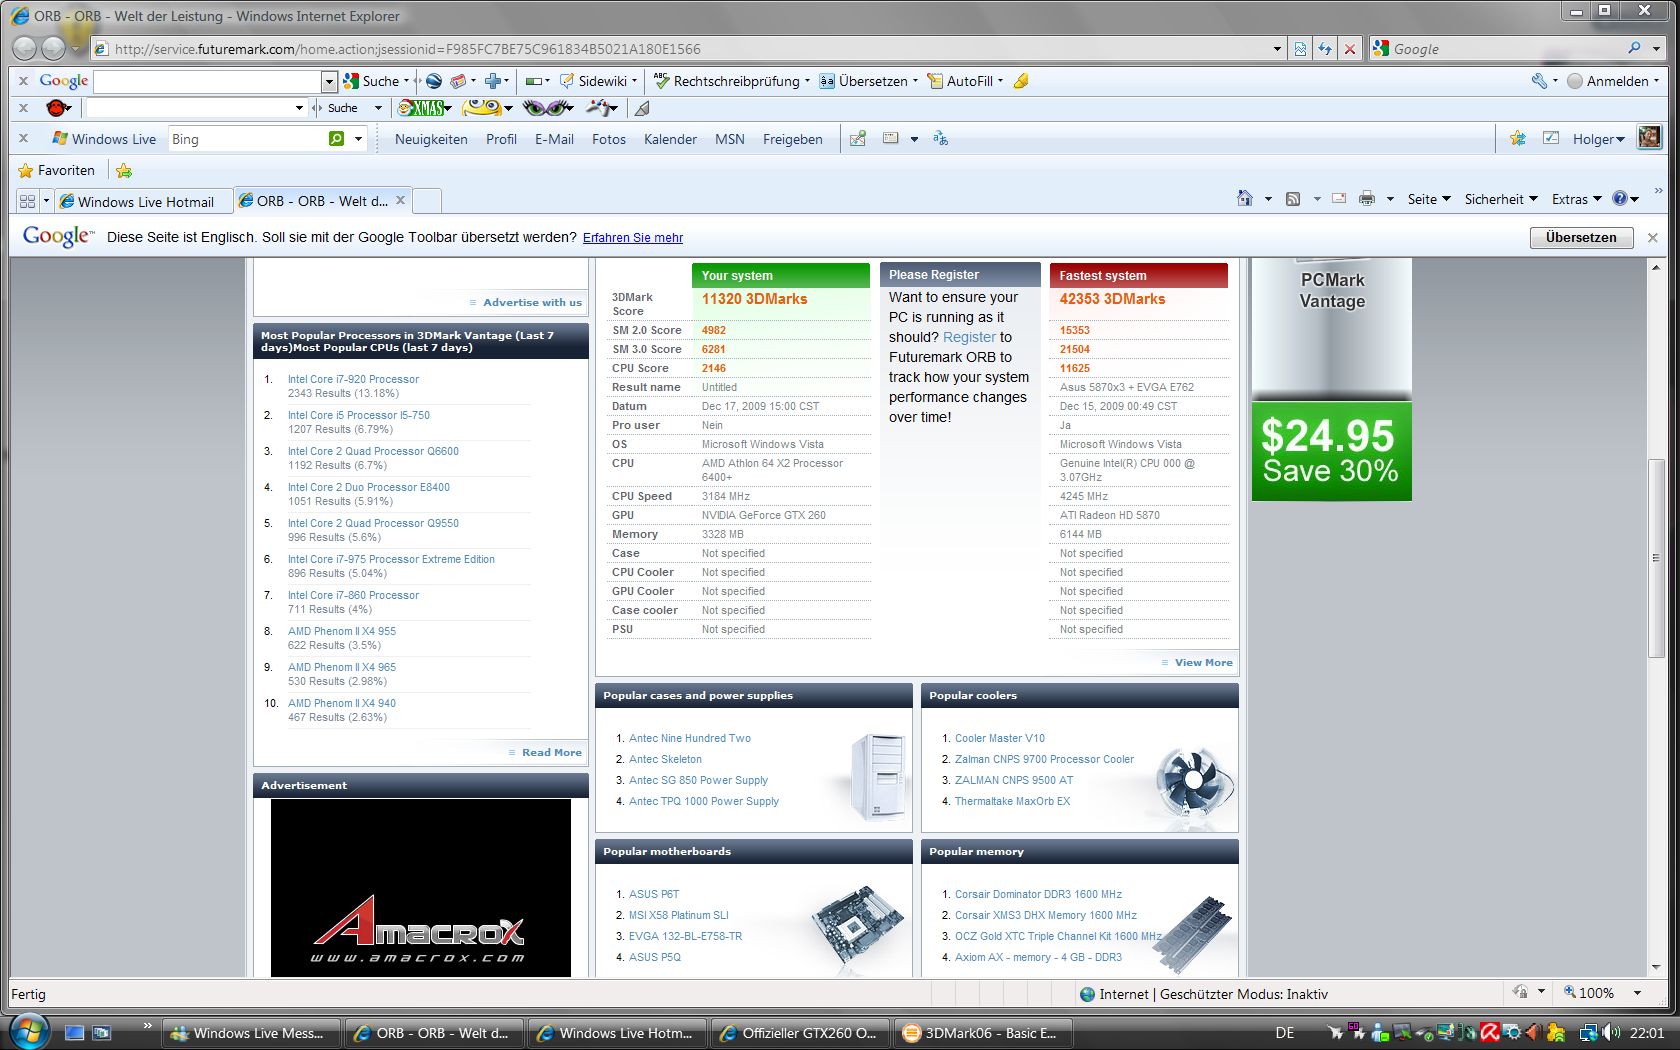Screen dimensions: 1680x1050
Task: Expand the Seite menu dropdown
Action: [x=1446, y=199]
